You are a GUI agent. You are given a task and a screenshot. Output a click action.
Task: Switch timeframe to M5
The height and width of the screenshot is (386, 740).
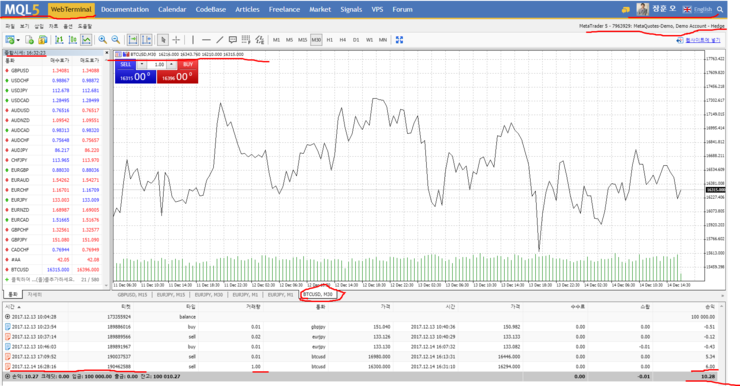point(289,40)
